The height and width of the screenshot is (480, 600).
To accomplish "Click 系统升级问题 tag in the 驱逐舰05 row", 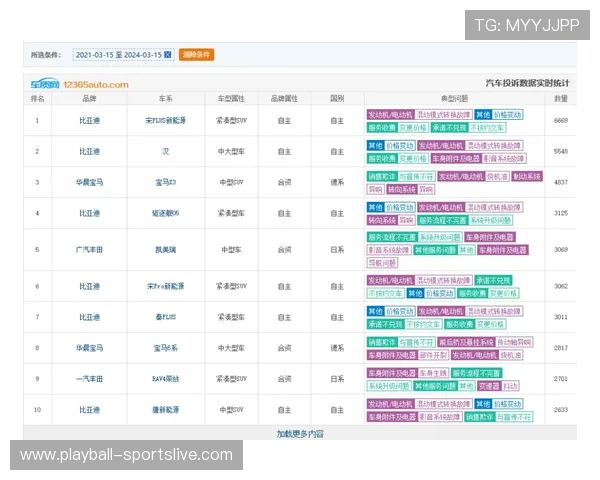I will point(491,220).
